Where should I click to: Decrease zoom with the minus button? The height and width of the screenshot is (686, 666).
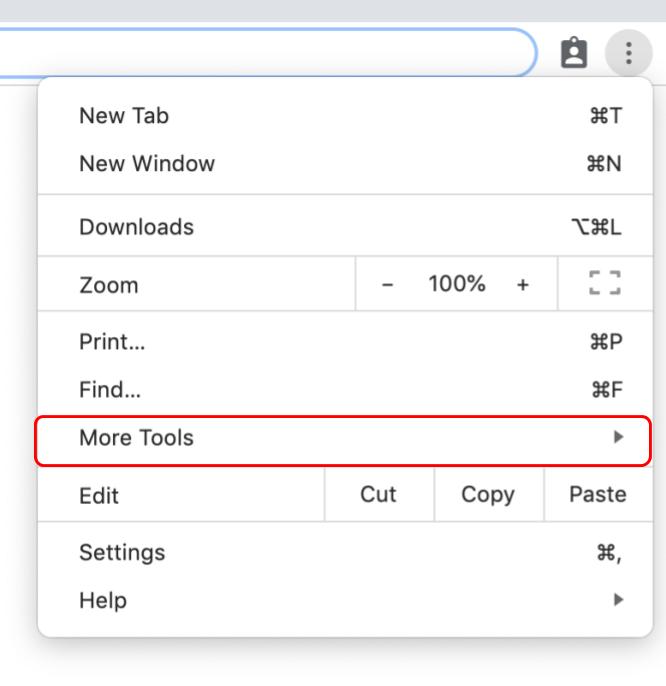click(387, 285)
